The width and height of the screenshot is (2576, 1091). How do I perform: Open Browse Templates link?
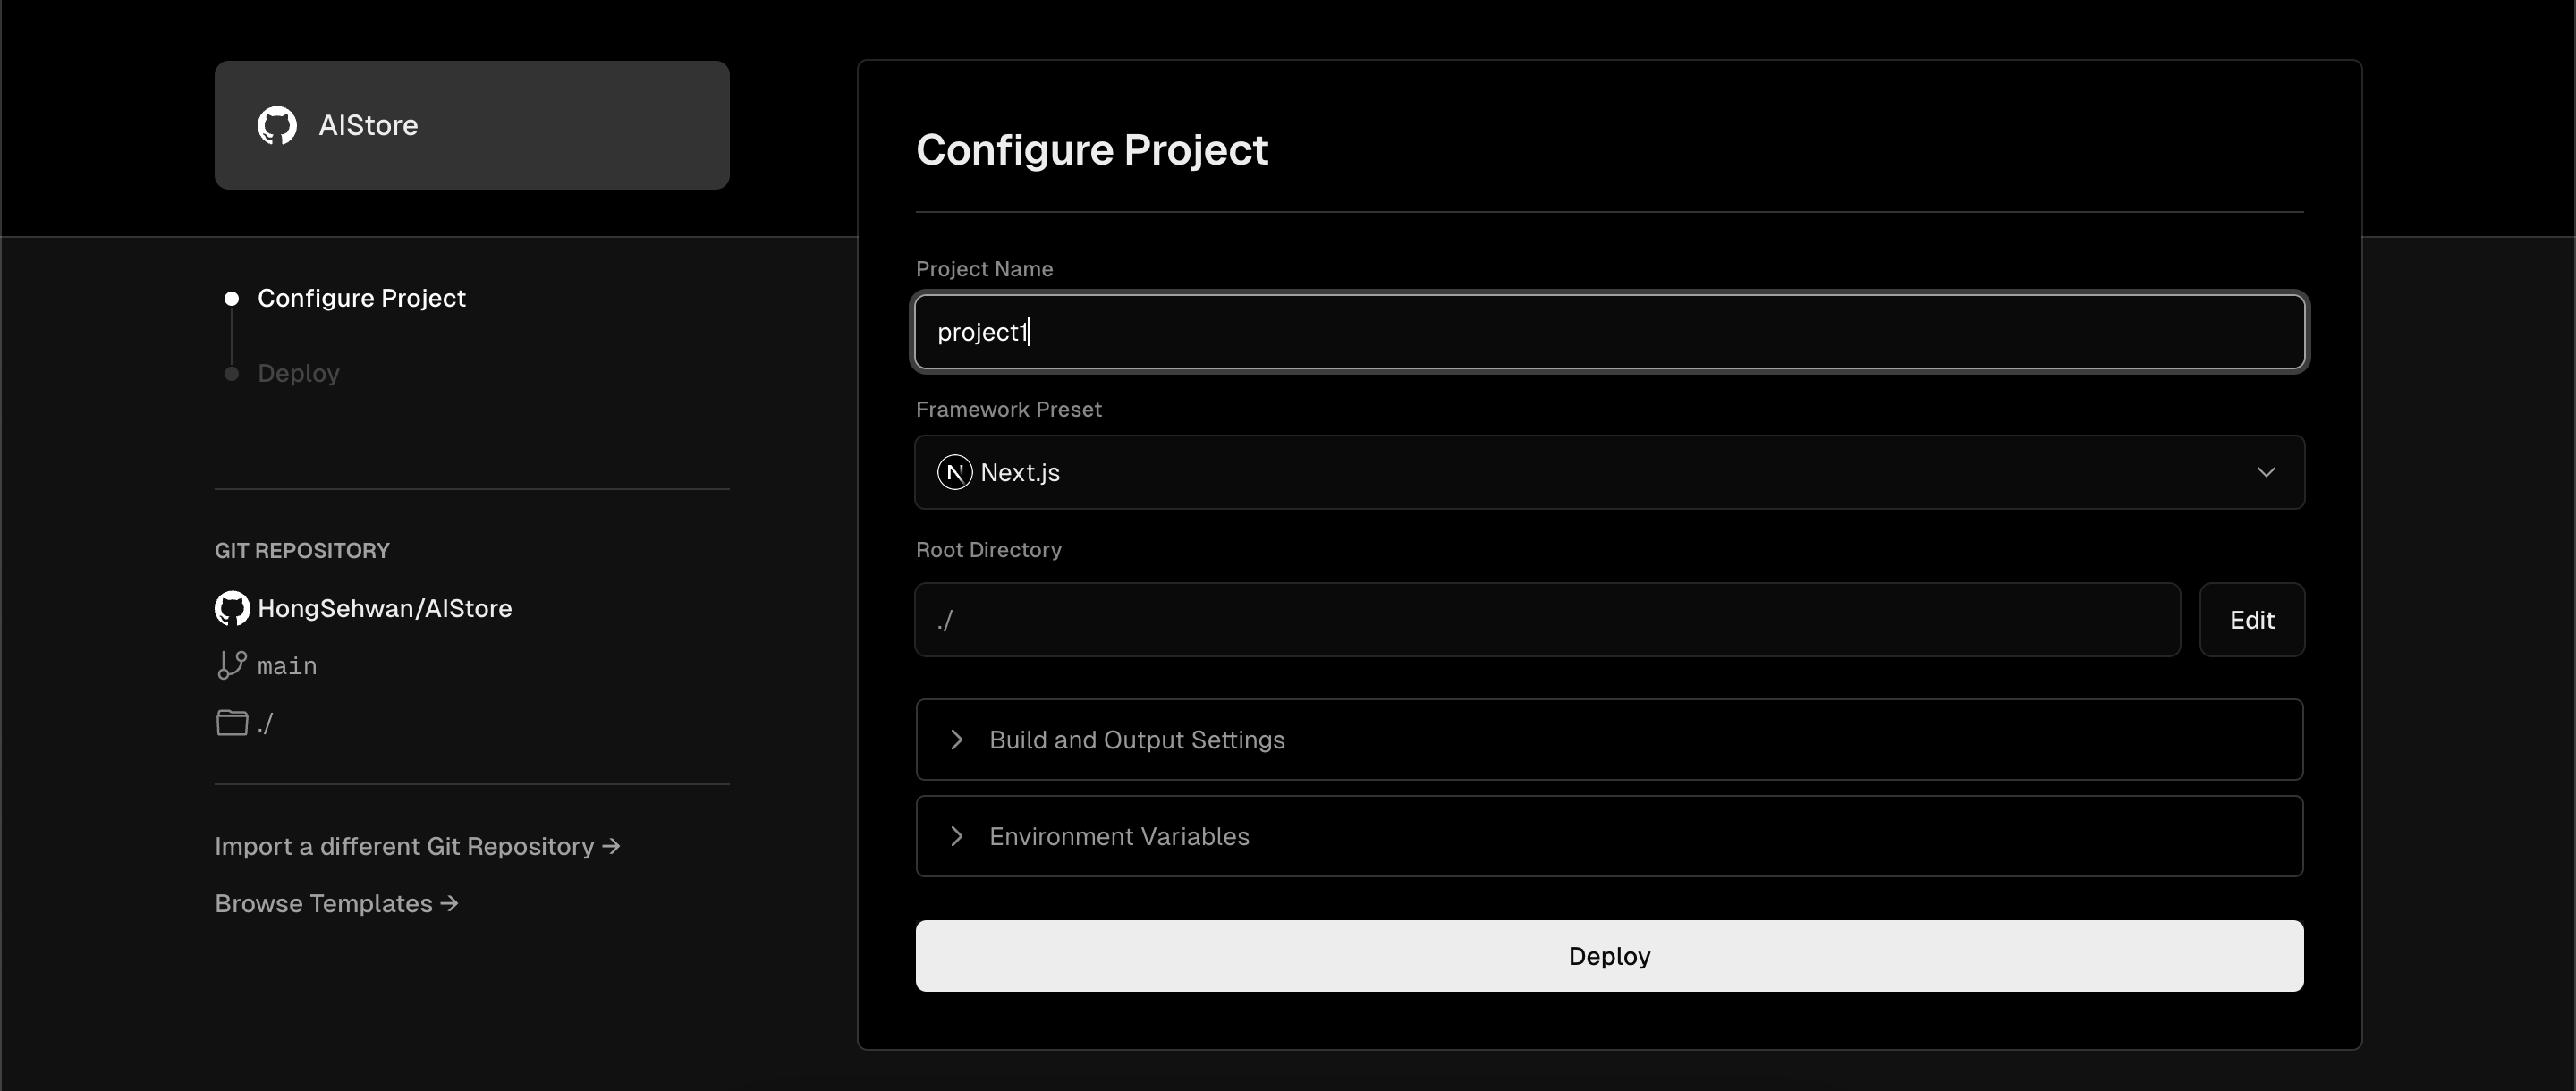336,903
